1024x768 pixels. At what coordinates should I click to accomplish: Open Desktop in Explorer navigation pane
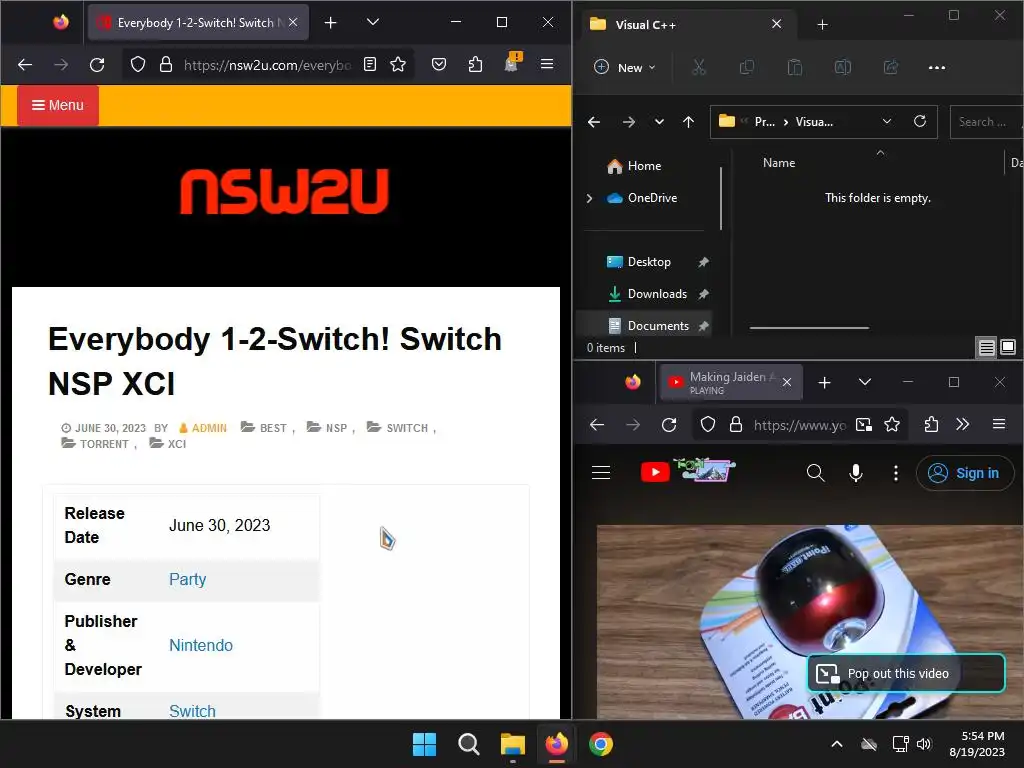click(648, 262)
